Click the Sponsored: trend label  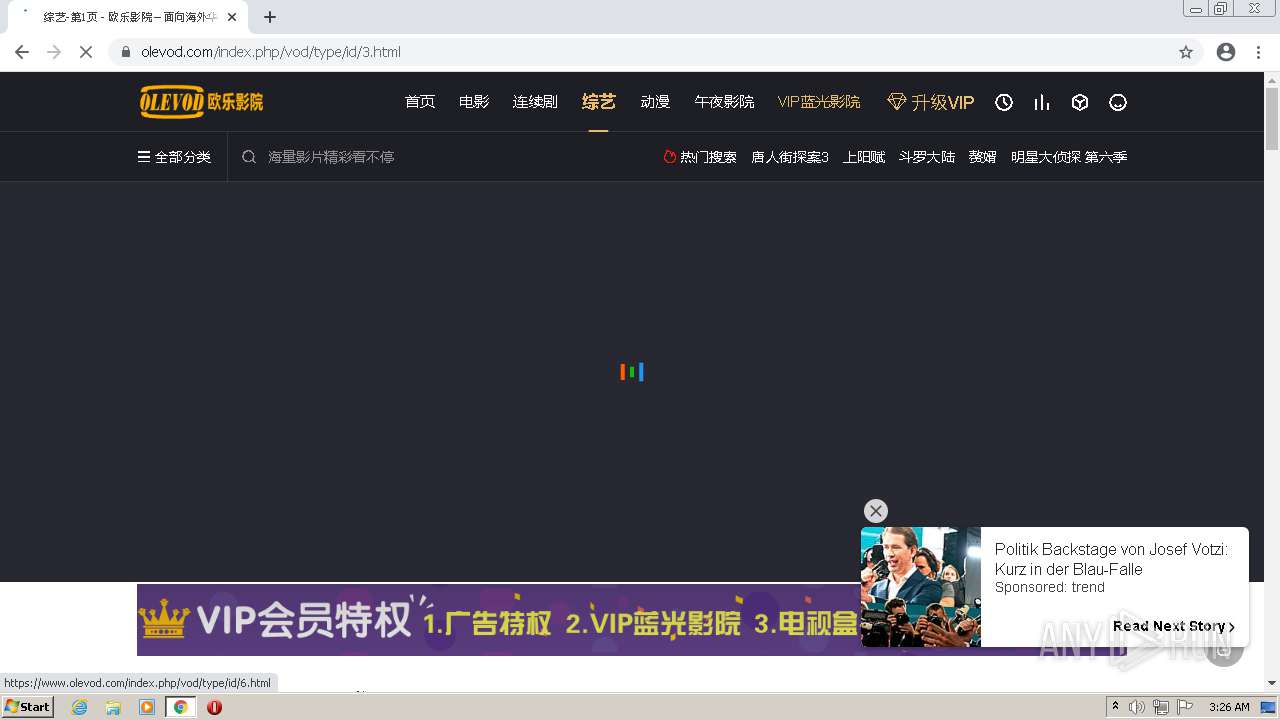click(x=1049, y=587)
